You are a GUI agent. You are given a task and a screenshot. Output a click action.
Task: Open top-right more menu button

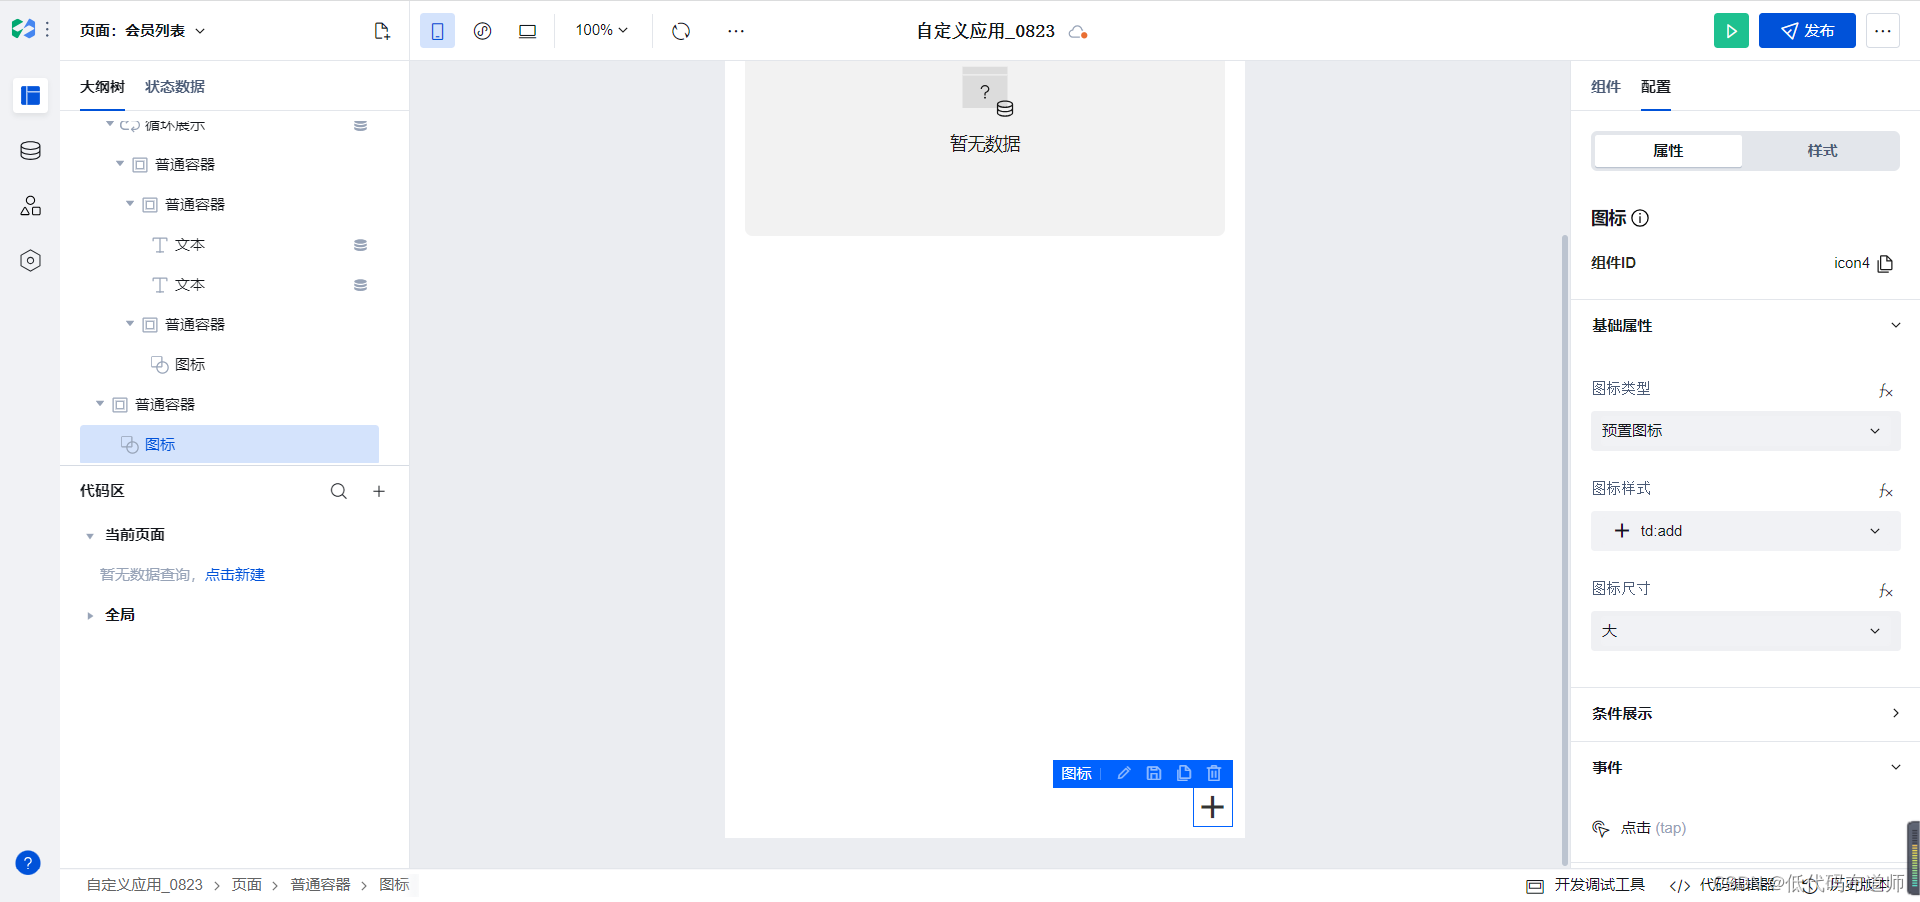(x=1883, y=31)
